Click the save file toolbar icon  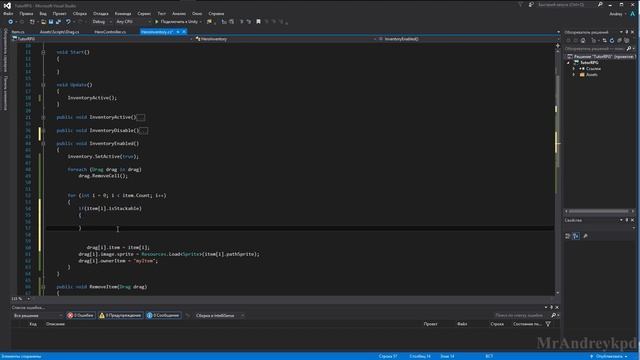tap(51, 22)
